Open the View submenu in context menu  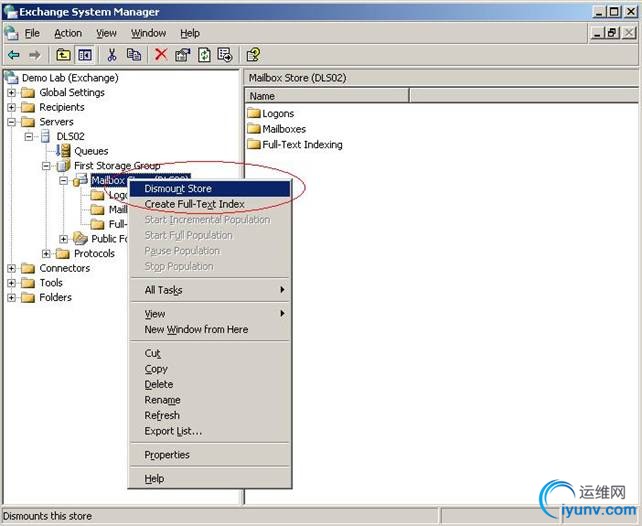coord(210,314)
